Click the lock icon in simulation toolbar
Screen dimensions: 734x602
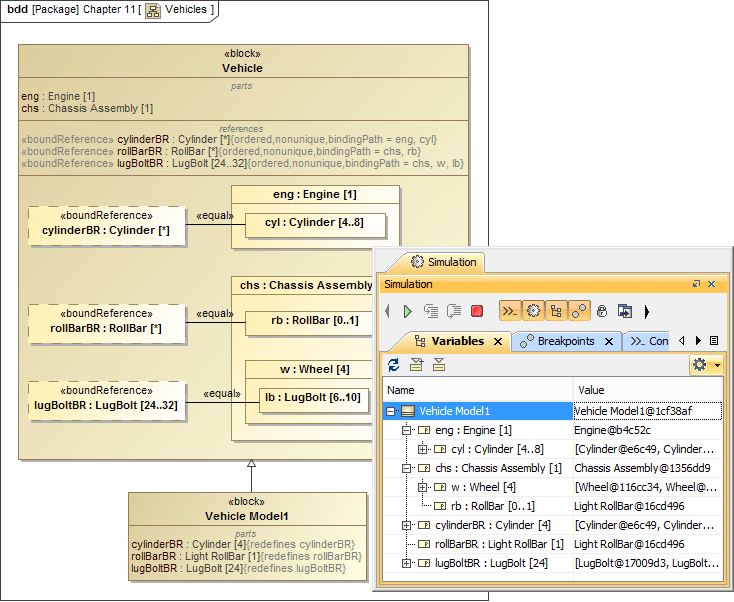602,312
